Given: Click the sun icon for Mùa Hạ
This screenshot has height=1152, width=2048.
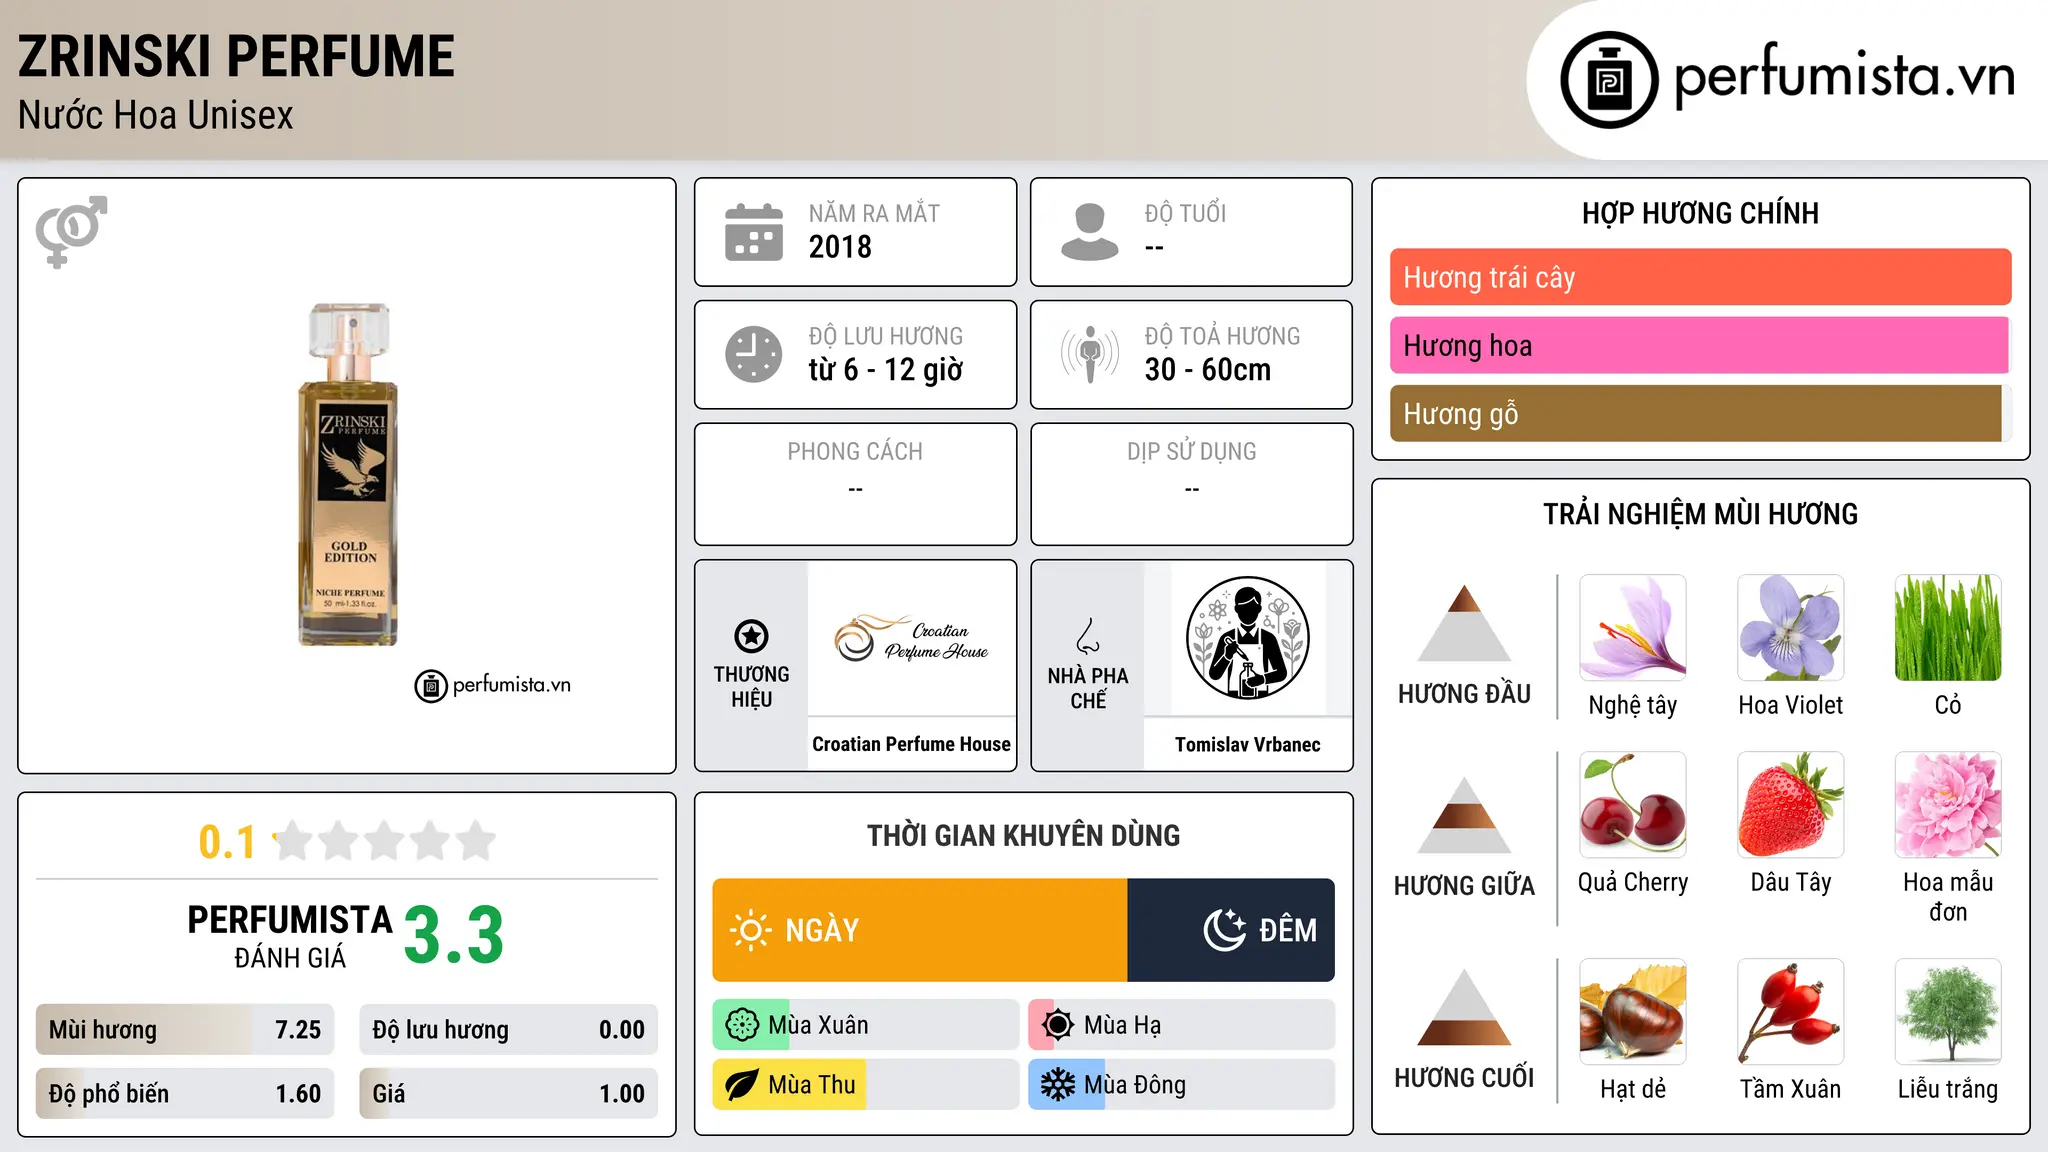Looking at the screenshot, I should [x=1058, y=1025].
